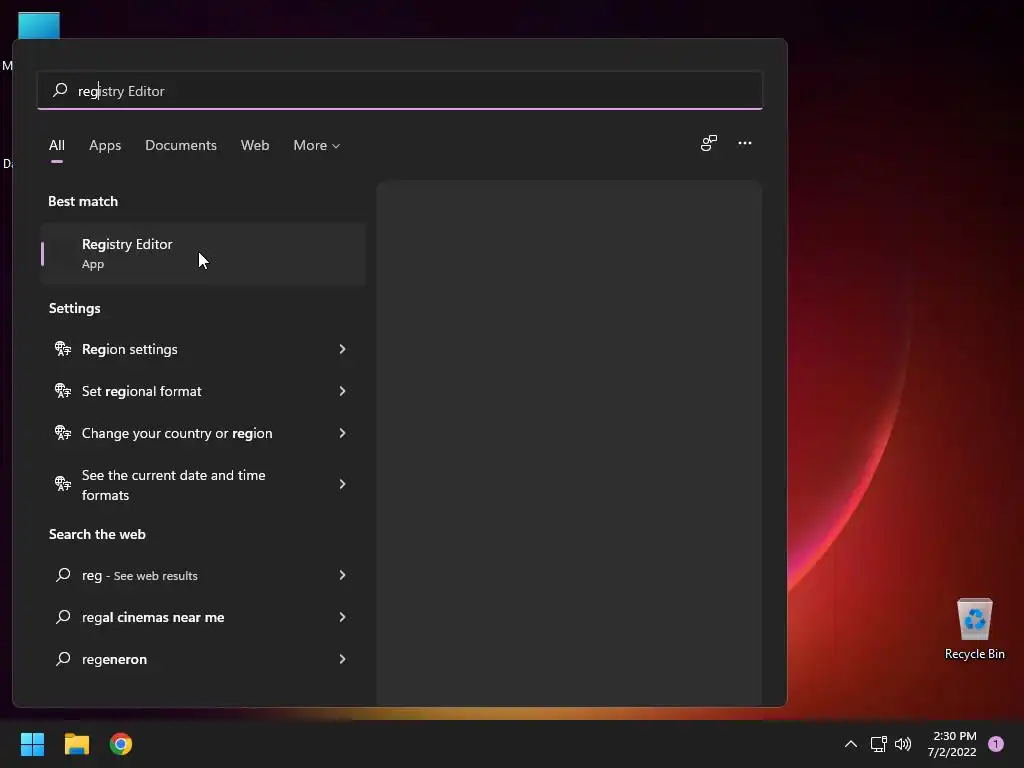
Task: Click the search box containing 'registry Editor'
Action: (x=400, y=91)
